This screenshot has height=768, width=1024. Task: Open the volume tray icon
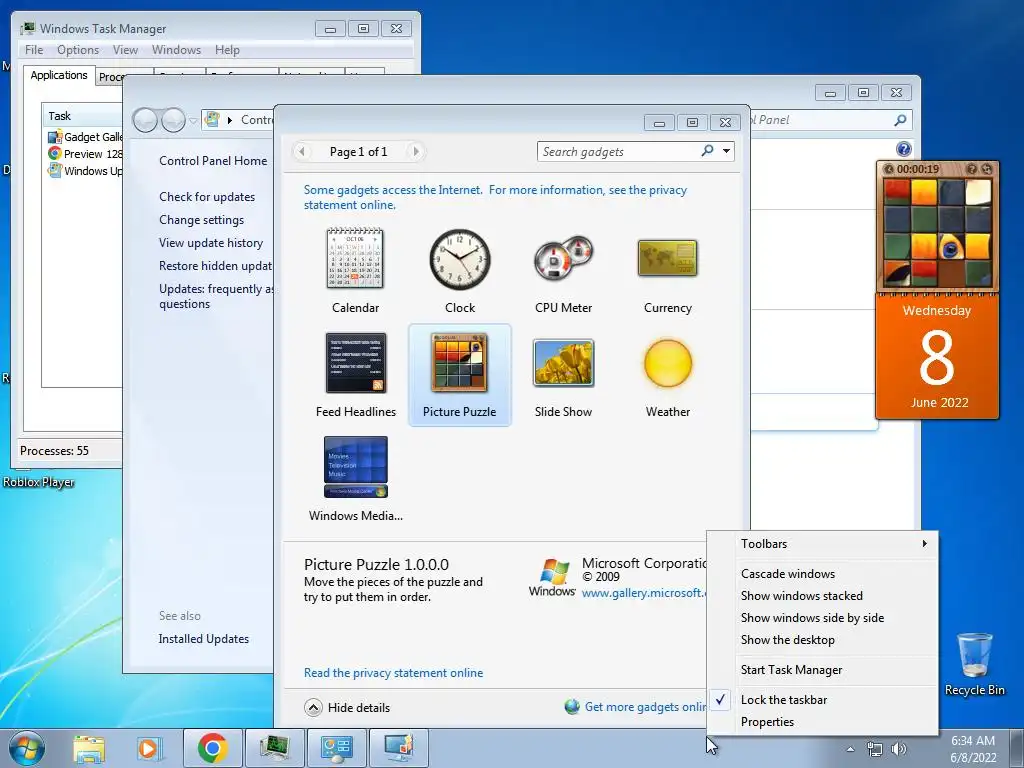pyautogui.click(x=899, y=749)
